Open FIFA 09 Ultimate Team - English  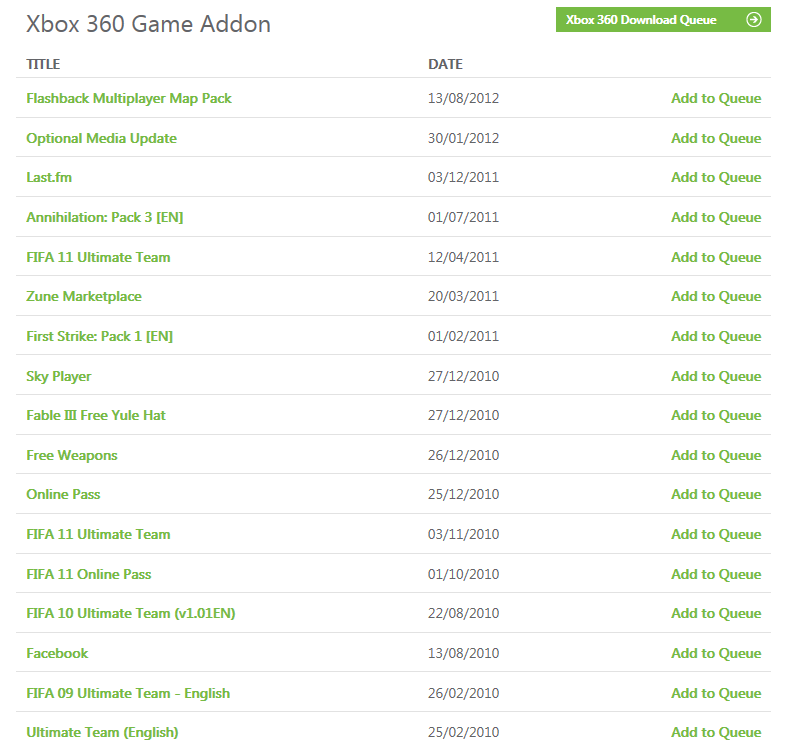128,693
